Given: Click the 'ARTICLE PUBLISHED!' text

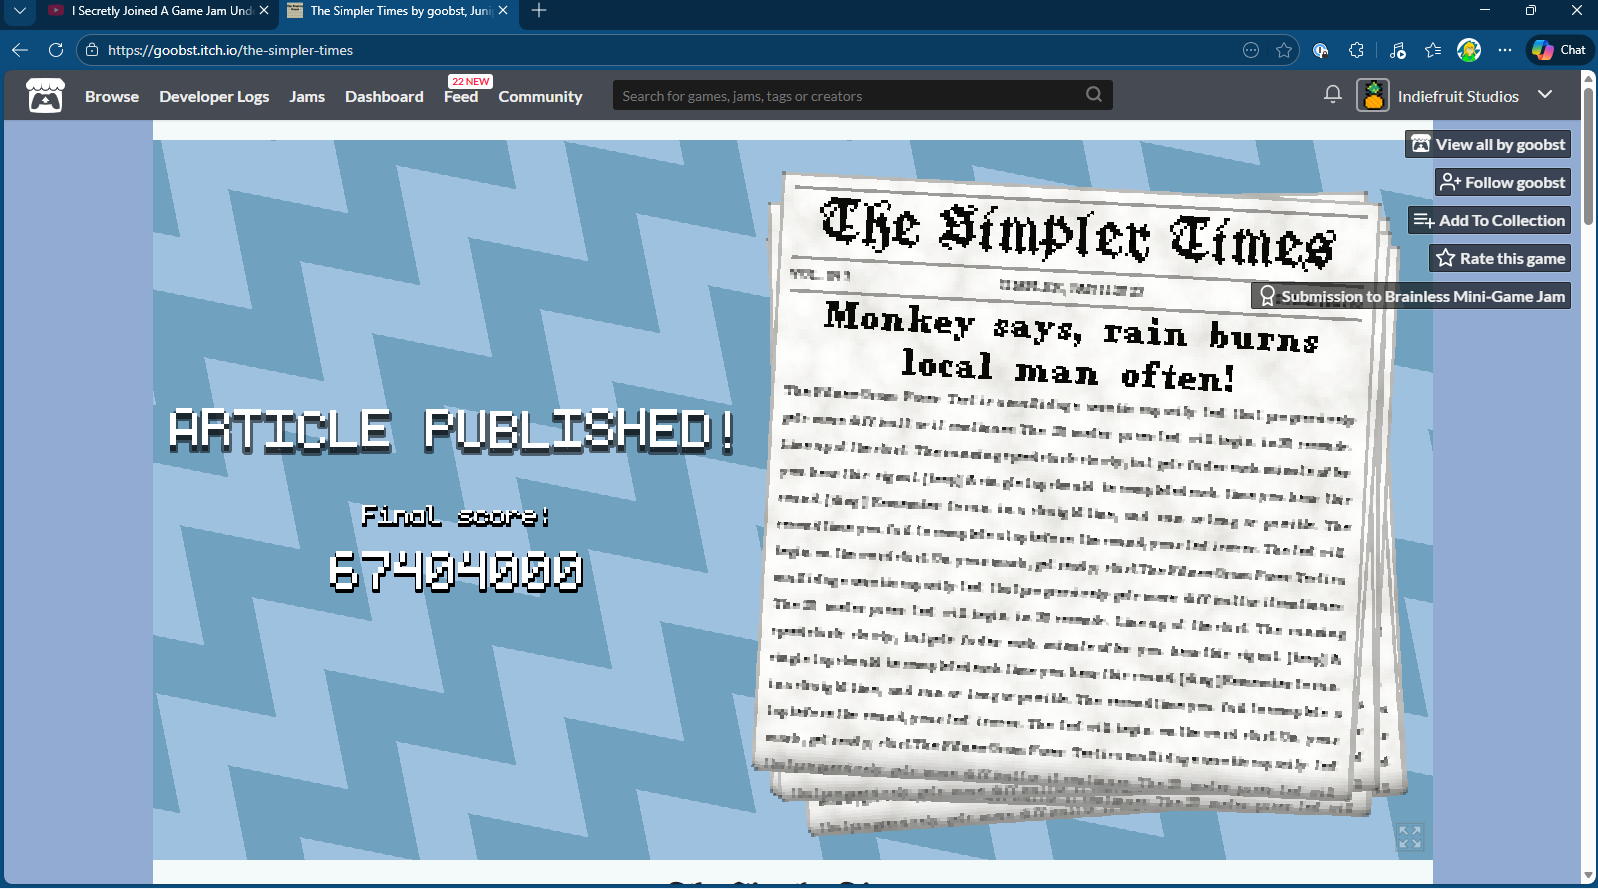Looking at the screenshot, I should (x=452, y=430).
